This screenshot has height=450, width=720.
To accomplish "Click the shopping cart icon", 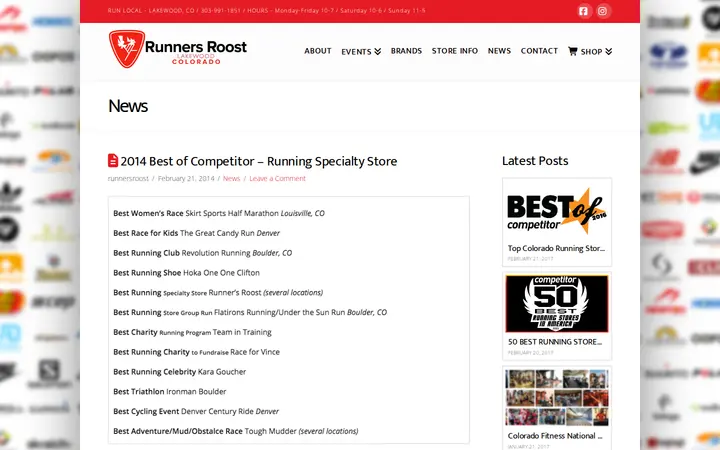I will point(573,51).
